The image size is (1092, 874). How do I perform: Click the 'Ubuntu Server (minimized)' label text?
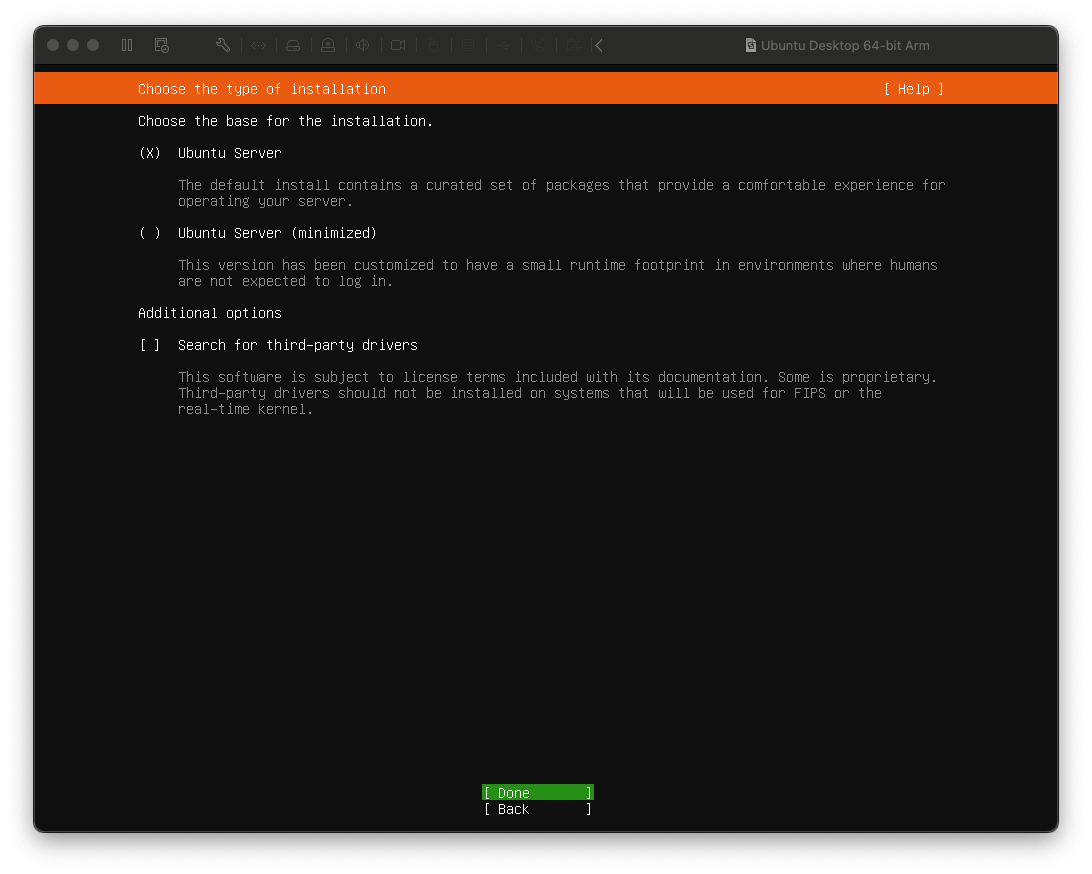coord(277,233)
